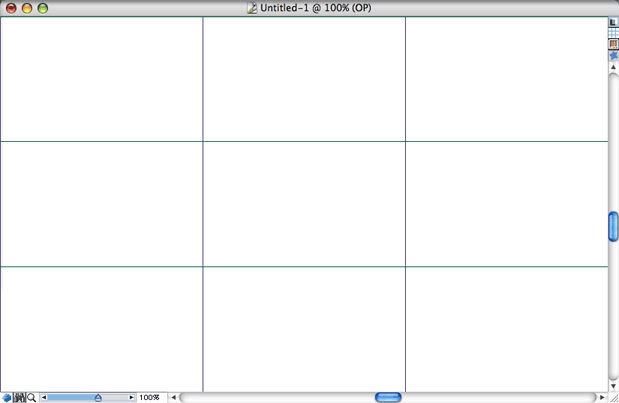Click the Untitled-1 @ 100% (OP) title
Screen dimensions: 619x403
[x=315, y=8]
